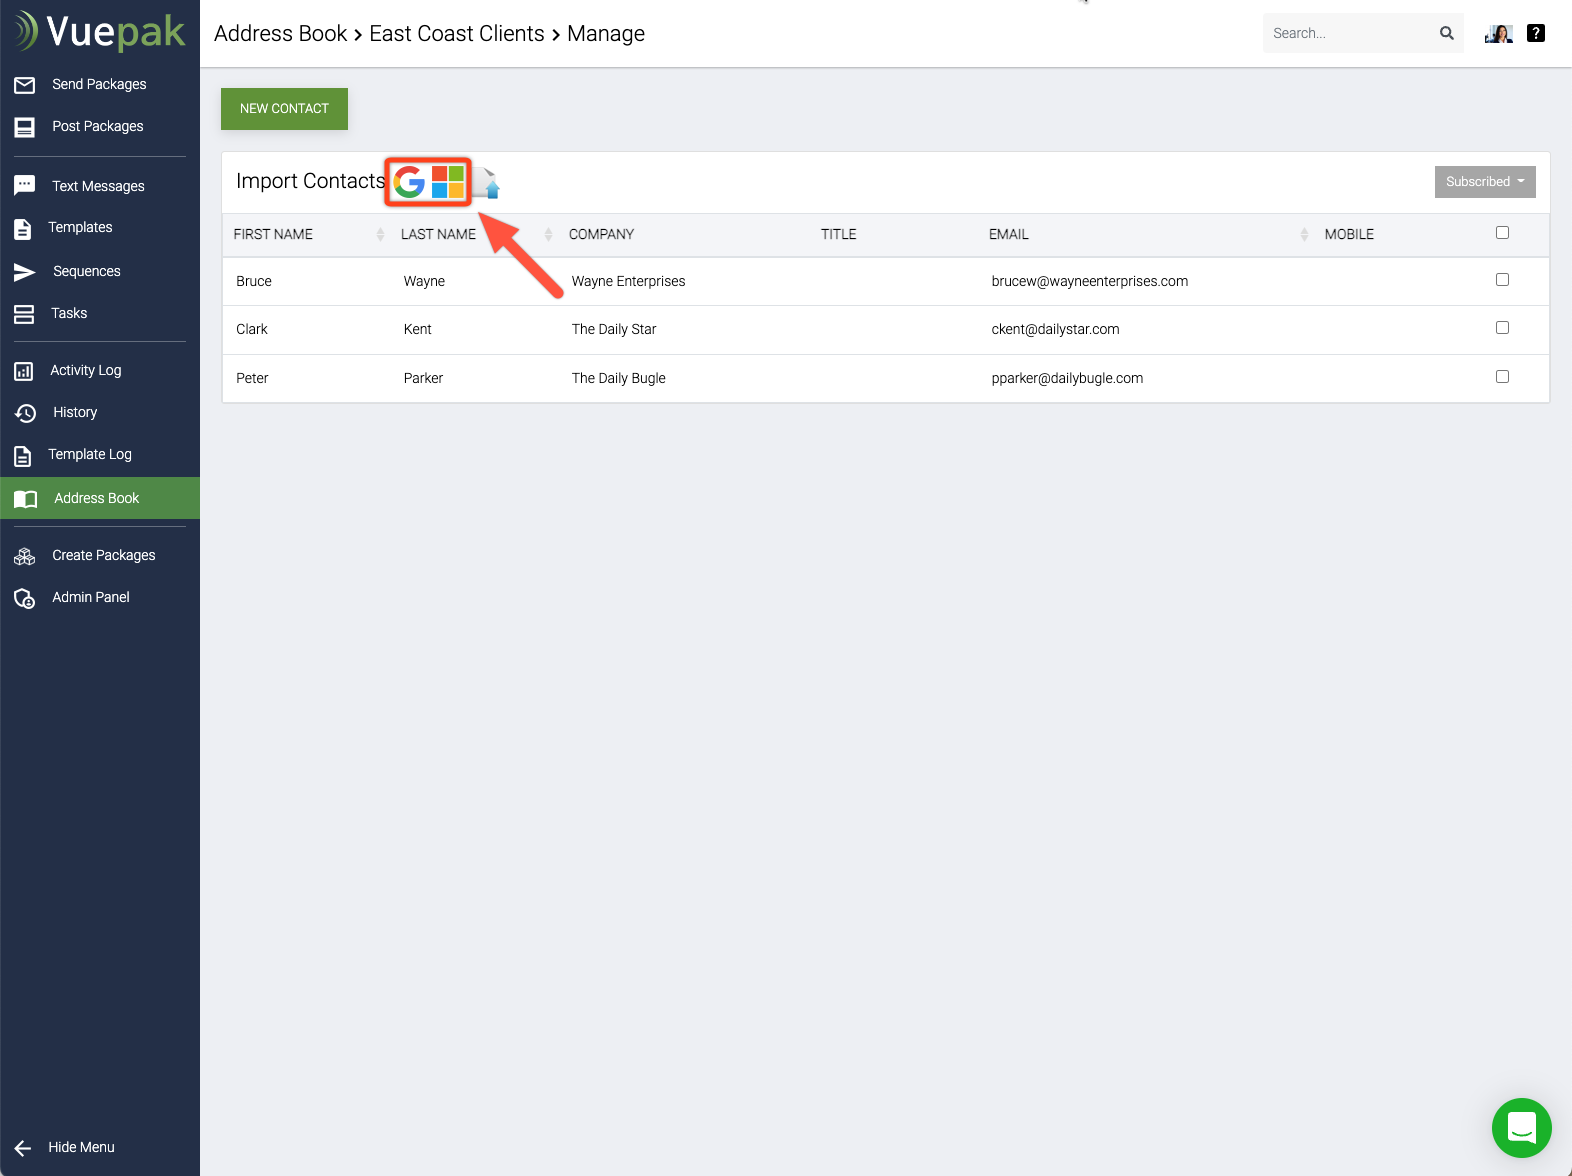Check the box for Bruce Wayne

coord(1502,280)
